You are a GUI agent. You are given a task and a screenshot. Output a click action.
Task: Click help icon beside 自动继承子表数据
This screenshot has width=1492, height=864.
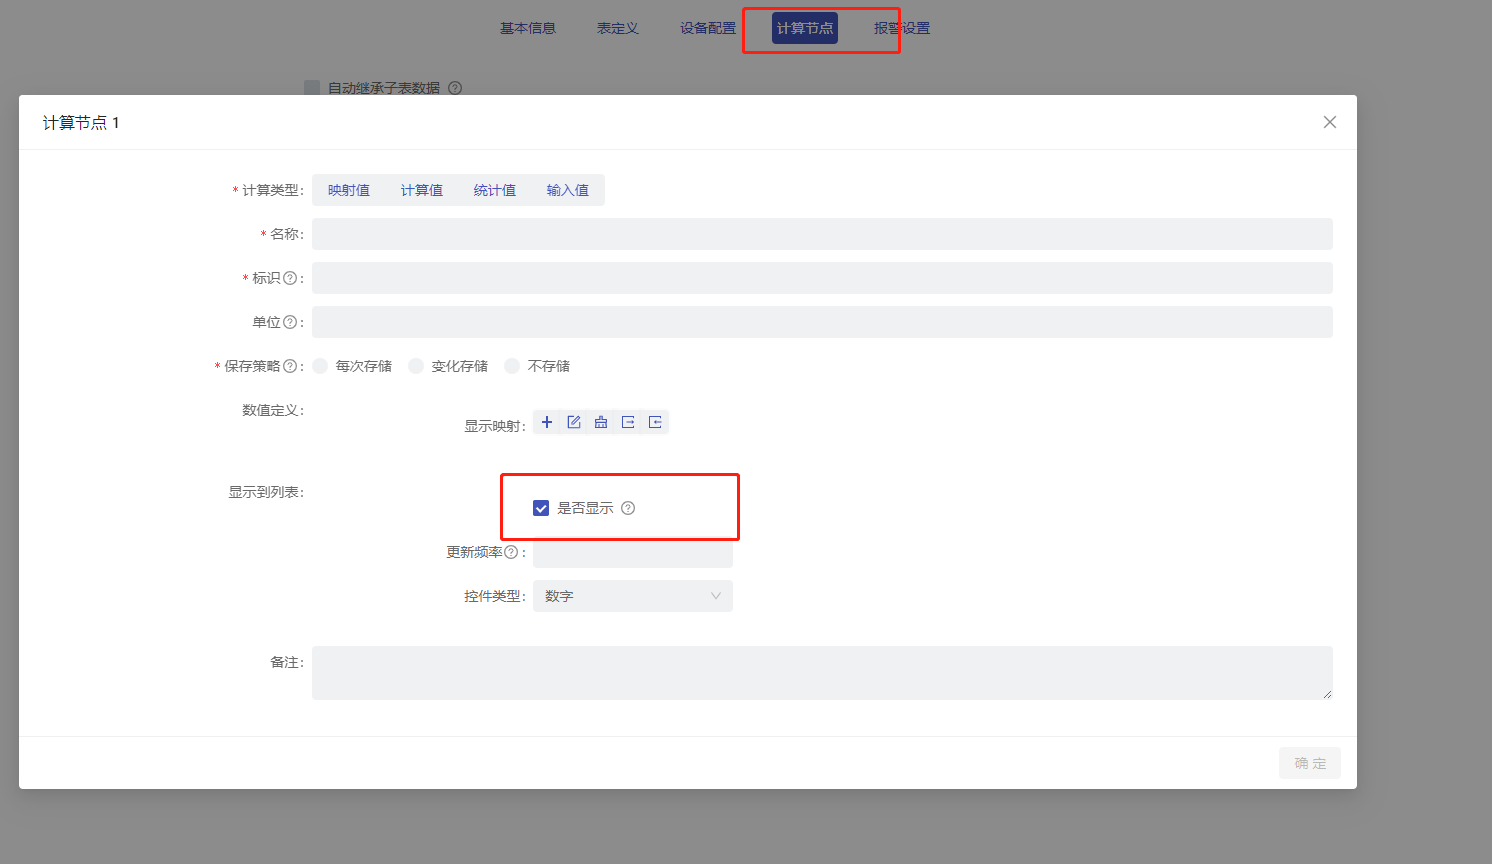point(455,88)
